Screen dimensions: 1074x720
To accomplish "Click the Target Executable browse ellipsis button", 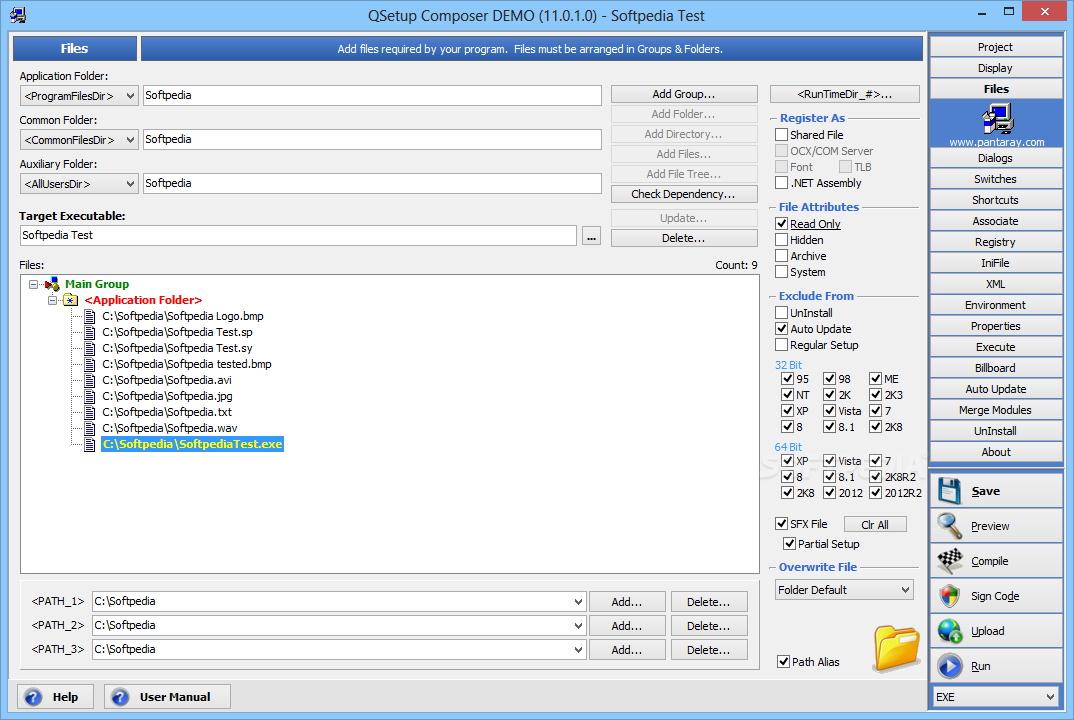I will (592, 236).
